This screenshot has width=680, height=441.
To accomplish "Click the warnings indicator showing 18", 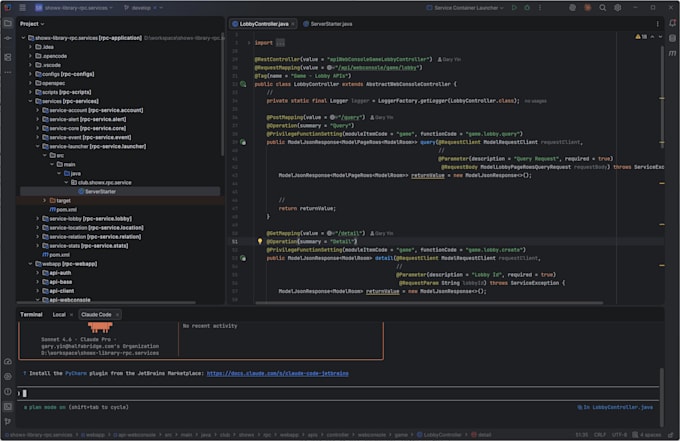I will pos(641,37).
